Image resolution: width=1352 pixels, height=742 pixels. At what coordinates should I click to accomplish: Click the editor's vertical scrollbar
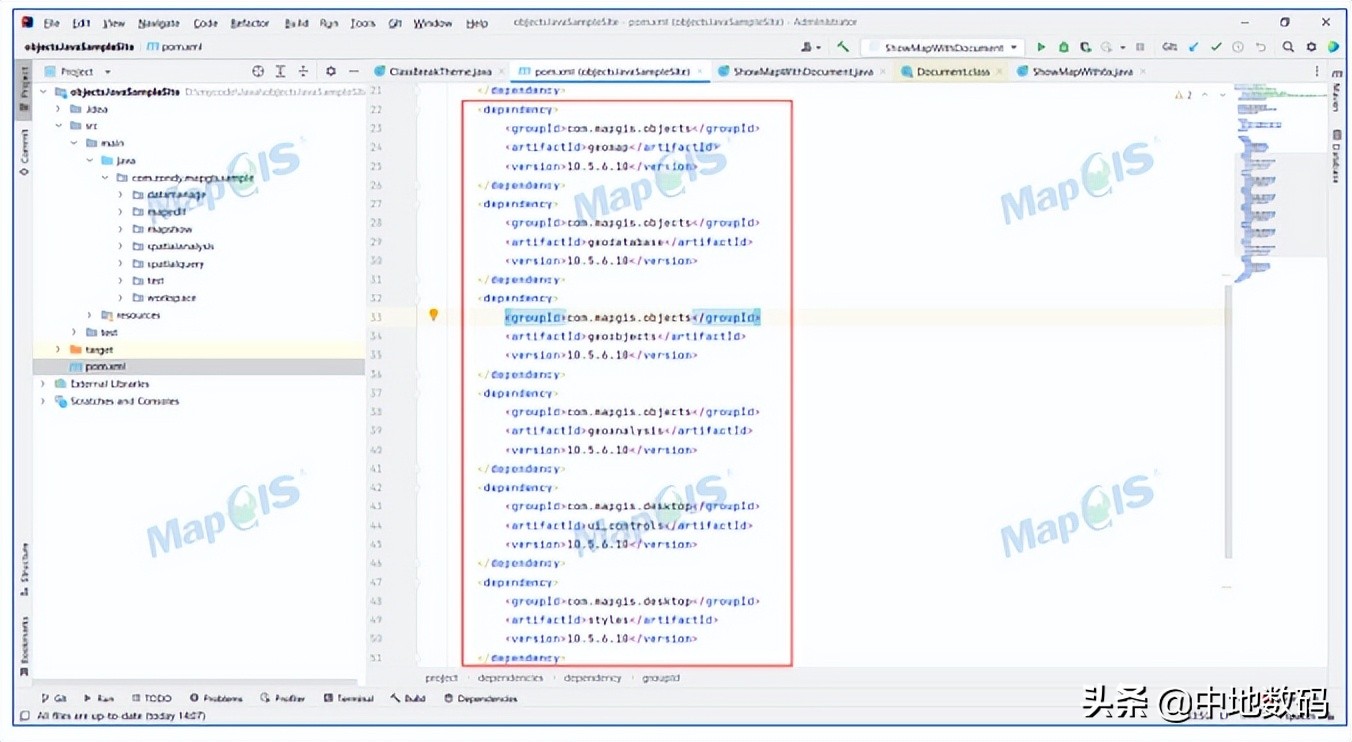click(x=1228, y=420)
